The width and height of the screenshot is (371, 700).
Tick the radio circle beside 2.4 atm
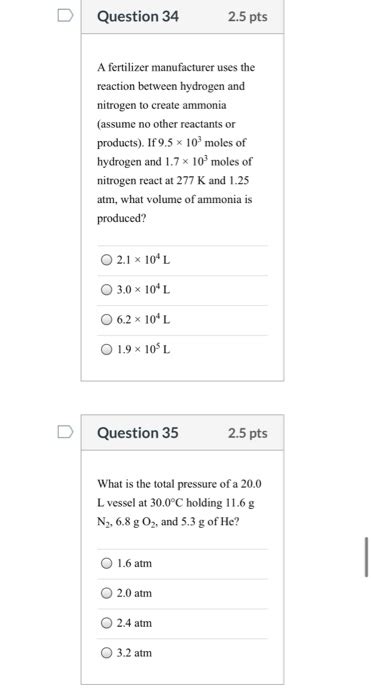[106, 623]
